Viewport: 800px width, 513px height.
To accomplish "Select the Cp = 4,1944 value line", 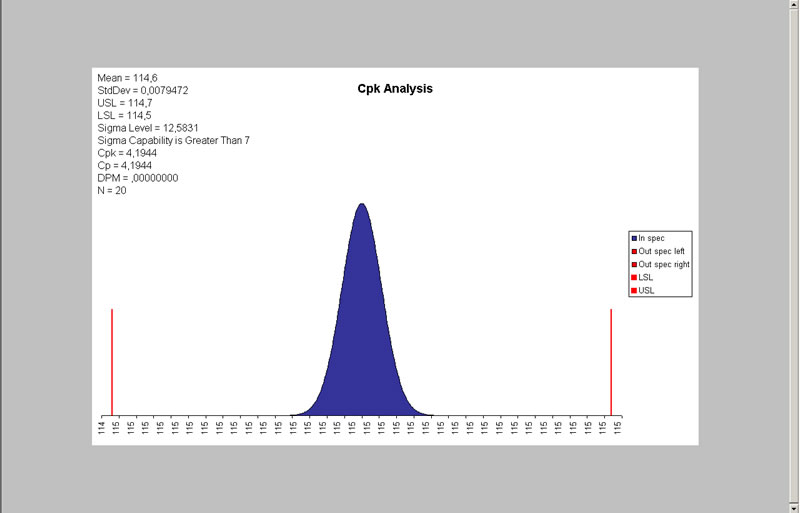I will (x=124, y=166).
